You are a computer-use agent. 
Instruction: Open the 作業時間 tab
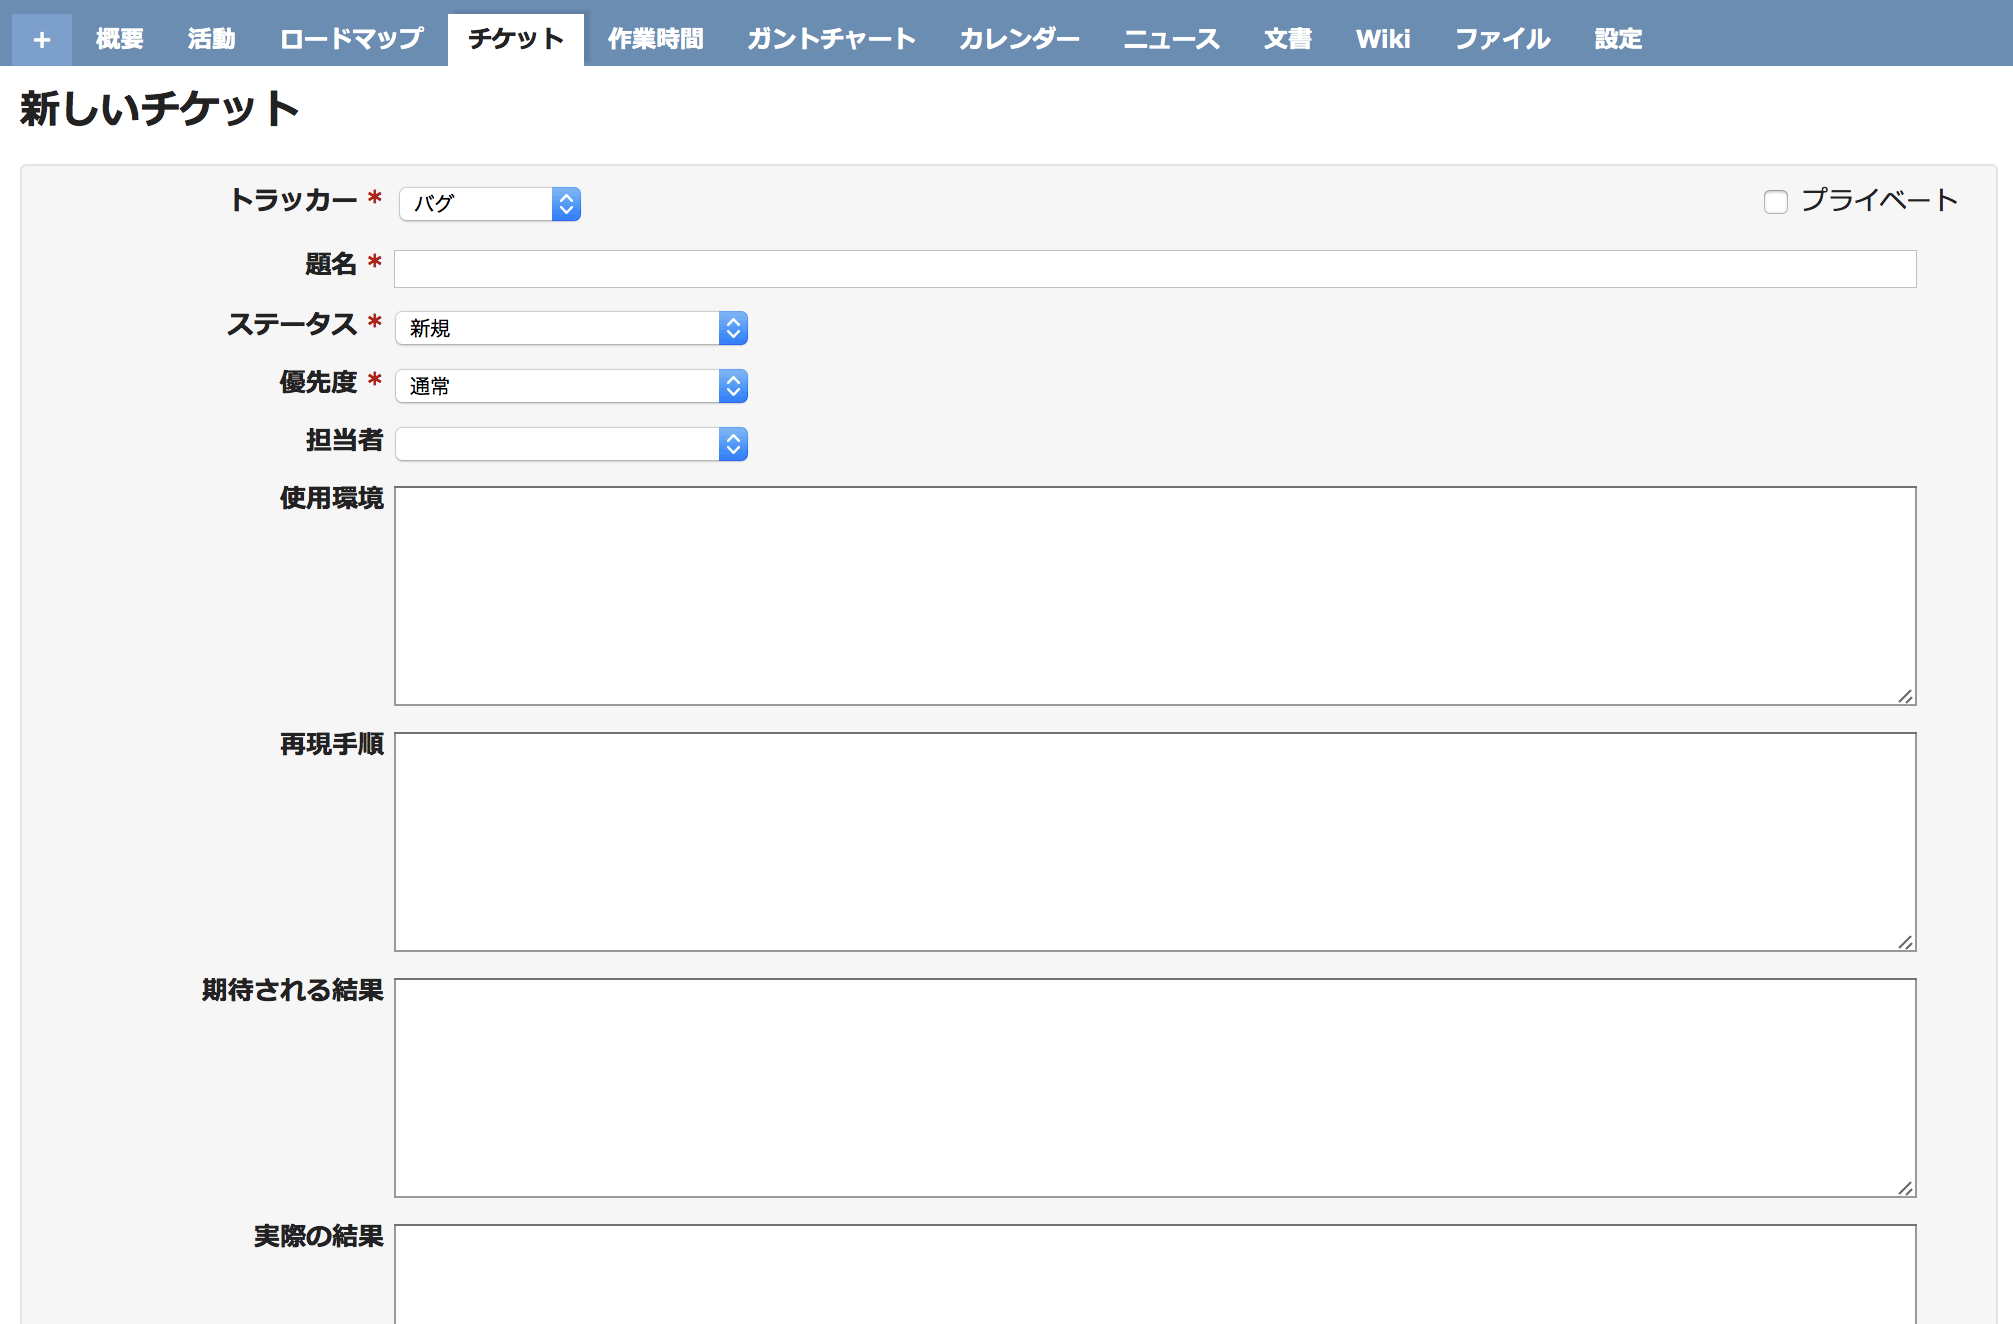pyautogui.click(x=656, y=40)
